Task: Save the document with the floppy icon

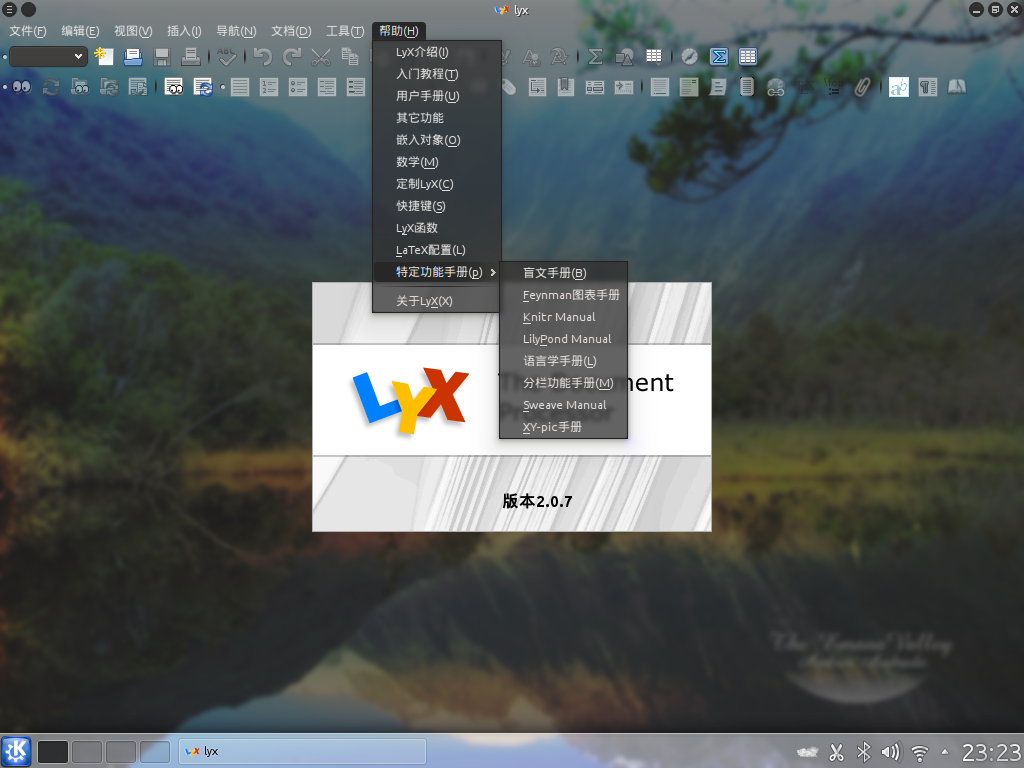Action: [161, 57]
